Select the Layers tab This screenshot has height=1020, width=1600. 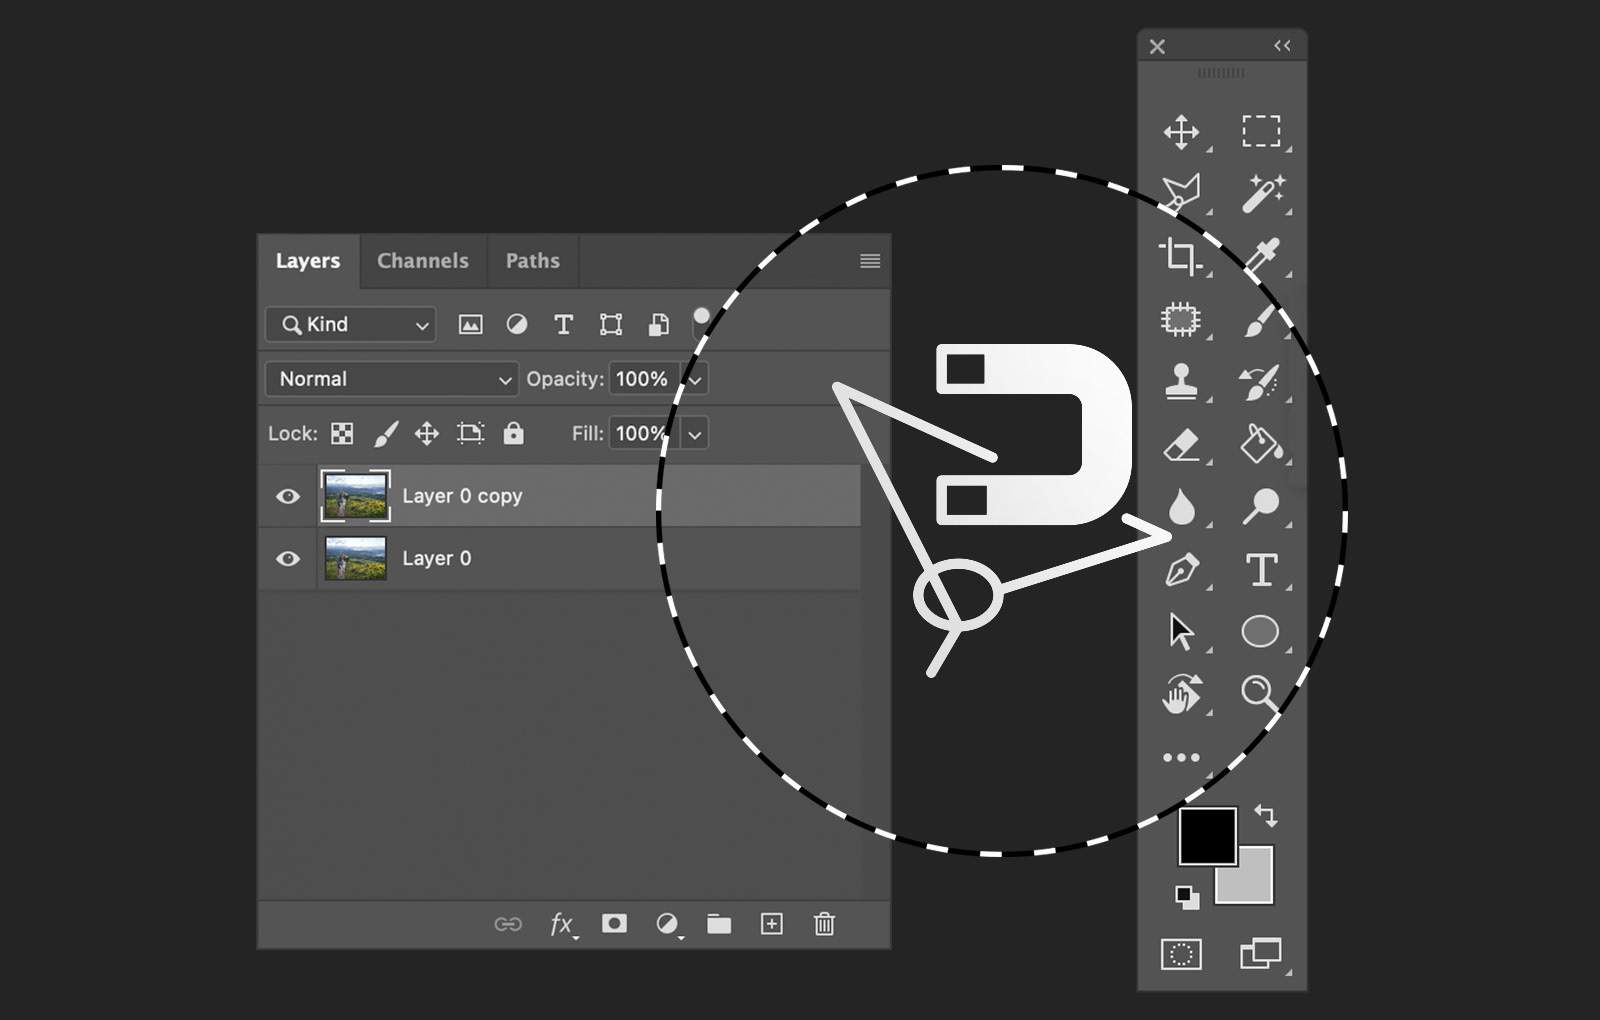(308, 261)
